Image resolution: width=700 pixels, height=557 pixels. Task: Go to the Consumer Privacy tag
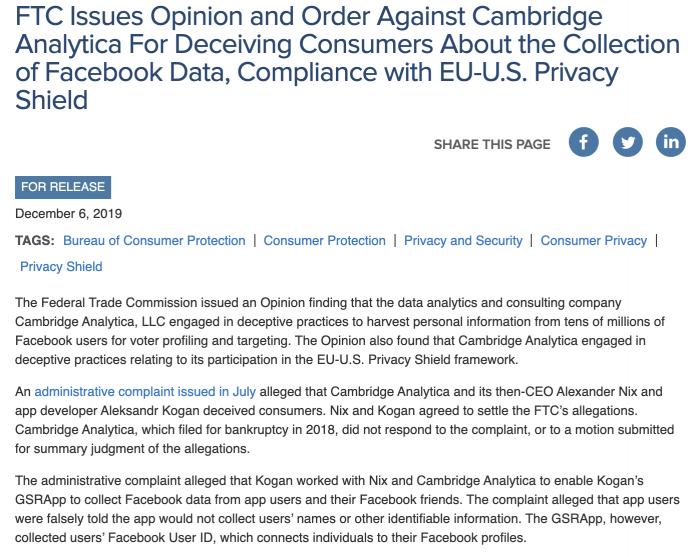click(594, 241)
